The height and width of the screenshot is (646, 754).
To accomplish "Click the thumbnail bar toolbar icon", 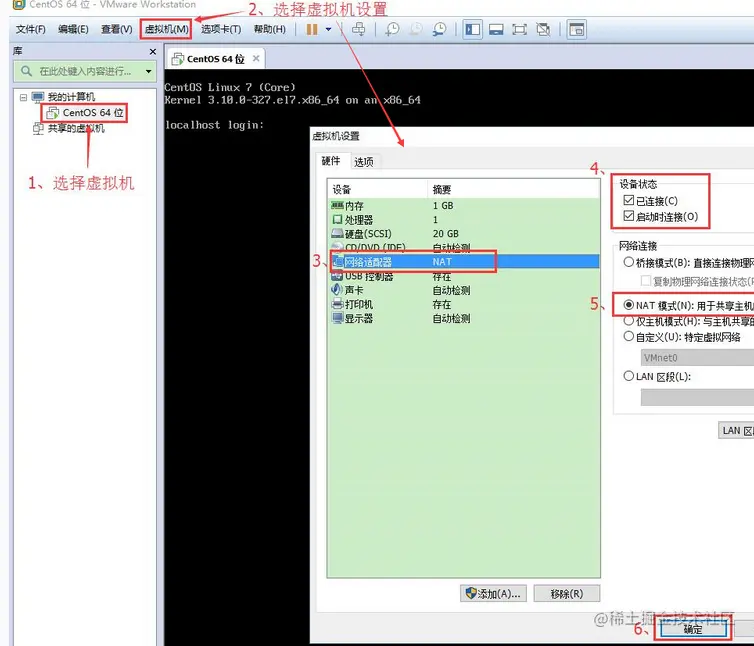I will pos(496,29).
